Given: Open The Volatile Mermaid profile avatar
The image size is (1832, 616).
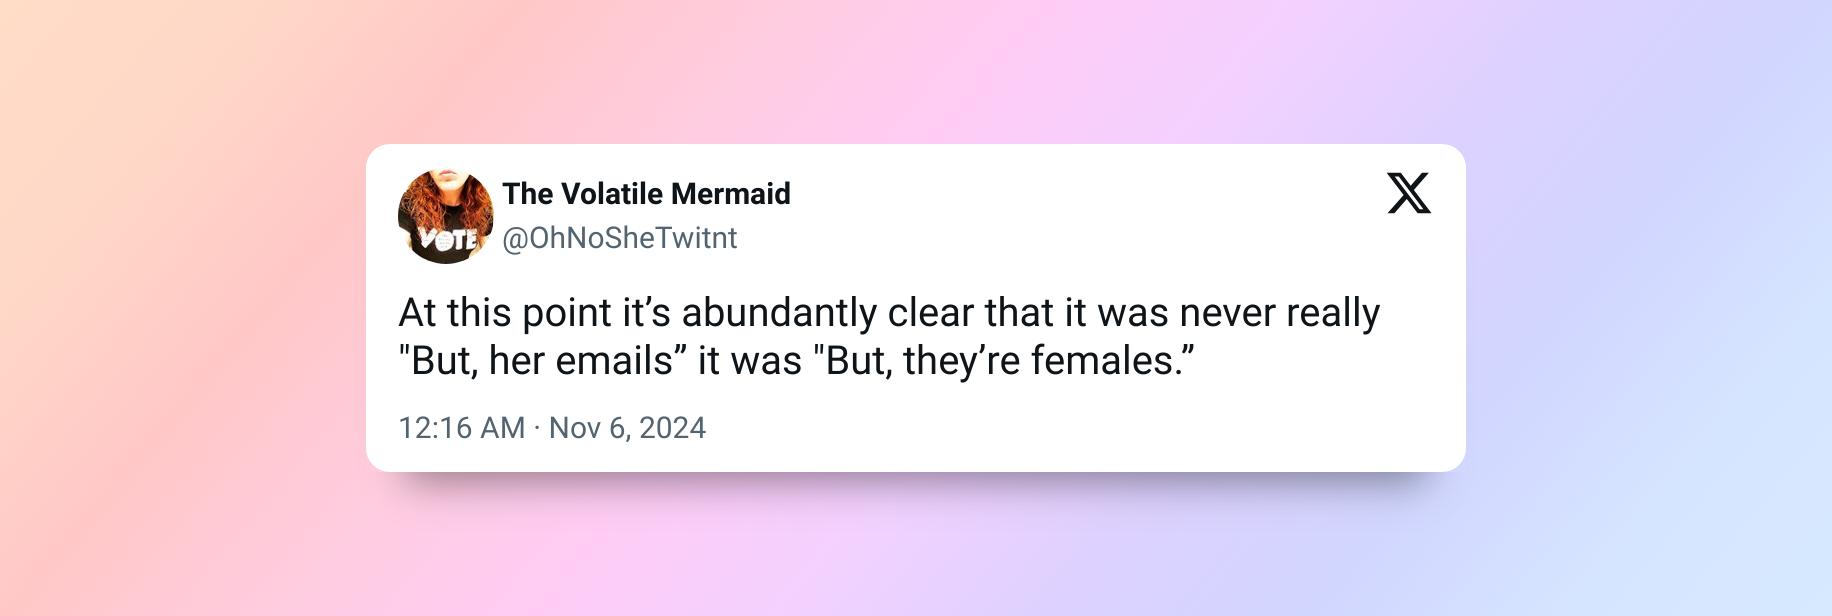Looking at the screenshot, I should coord(446,216).
